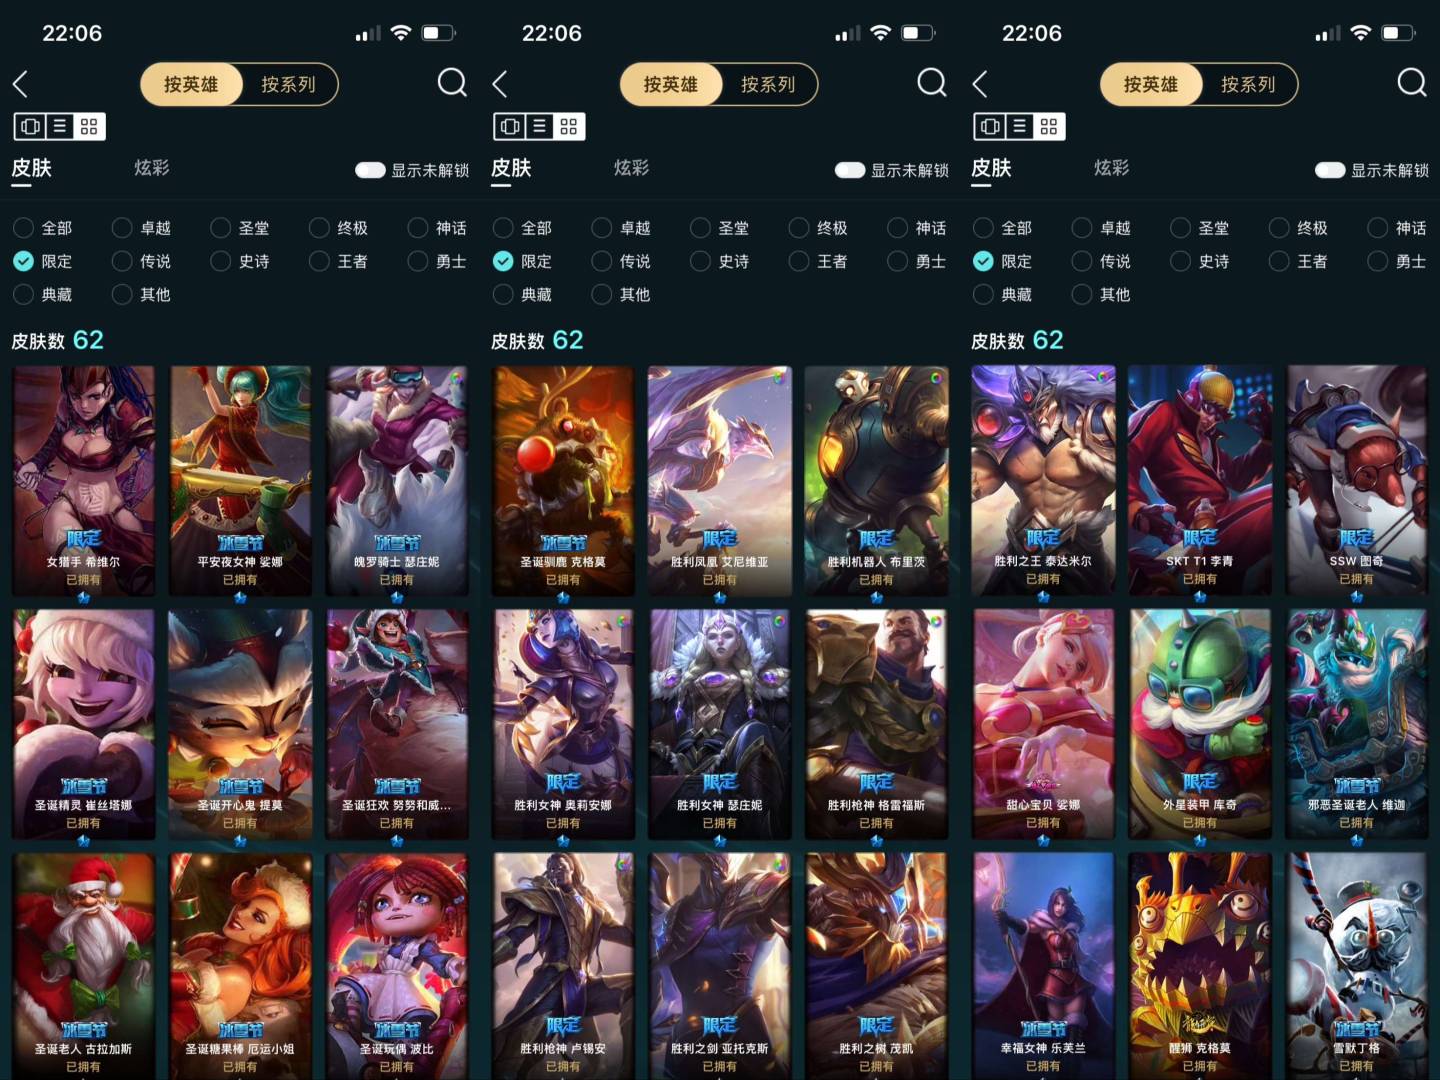Choose card carousel view icon in the middle screen
The height and width of the screenshot is (1080, 1440).
point(510,126)
